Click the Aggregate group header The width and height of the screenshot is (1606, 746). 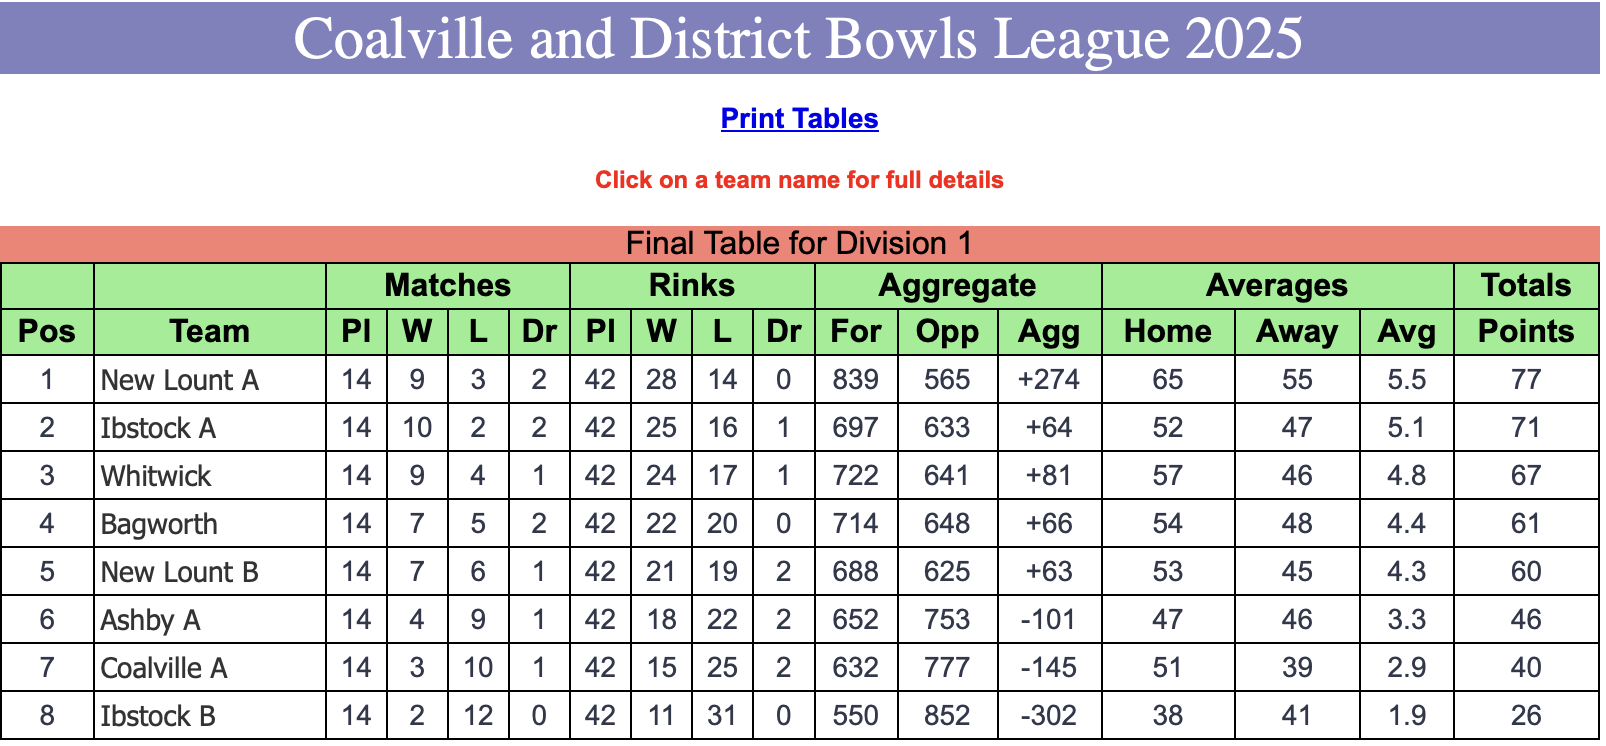click(x=958, y=286)
